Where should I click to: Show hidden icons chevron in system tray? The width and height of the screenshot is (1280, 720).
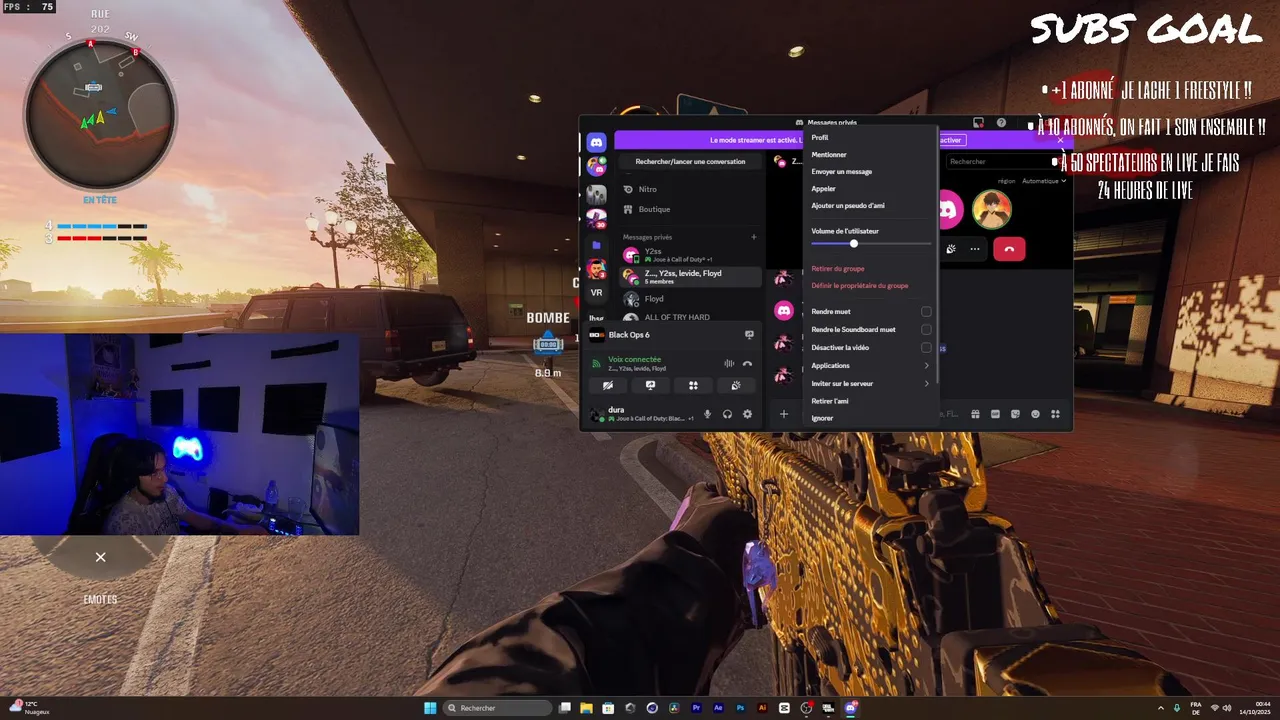click(1160, 708)
